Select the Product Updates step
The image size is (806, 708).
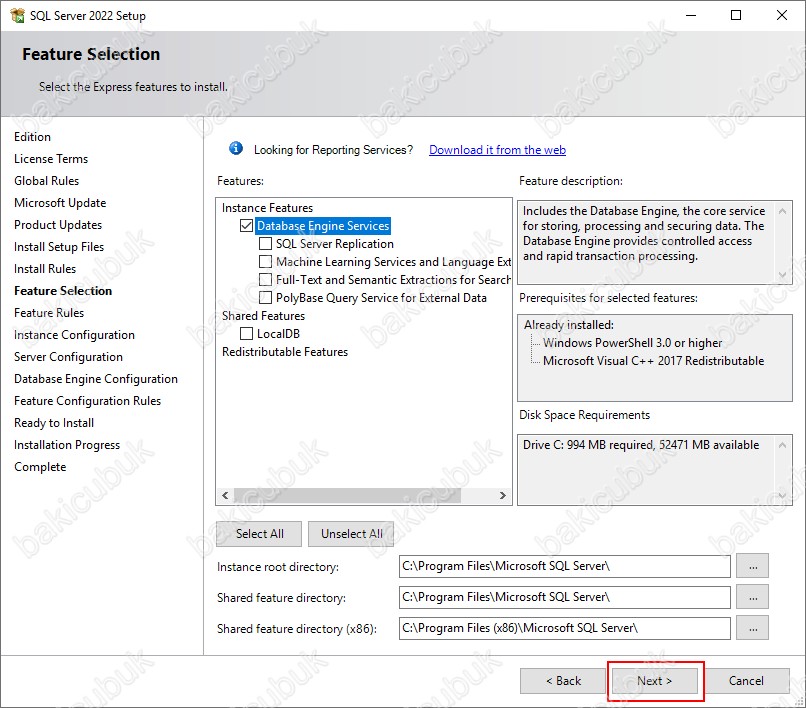58,225
